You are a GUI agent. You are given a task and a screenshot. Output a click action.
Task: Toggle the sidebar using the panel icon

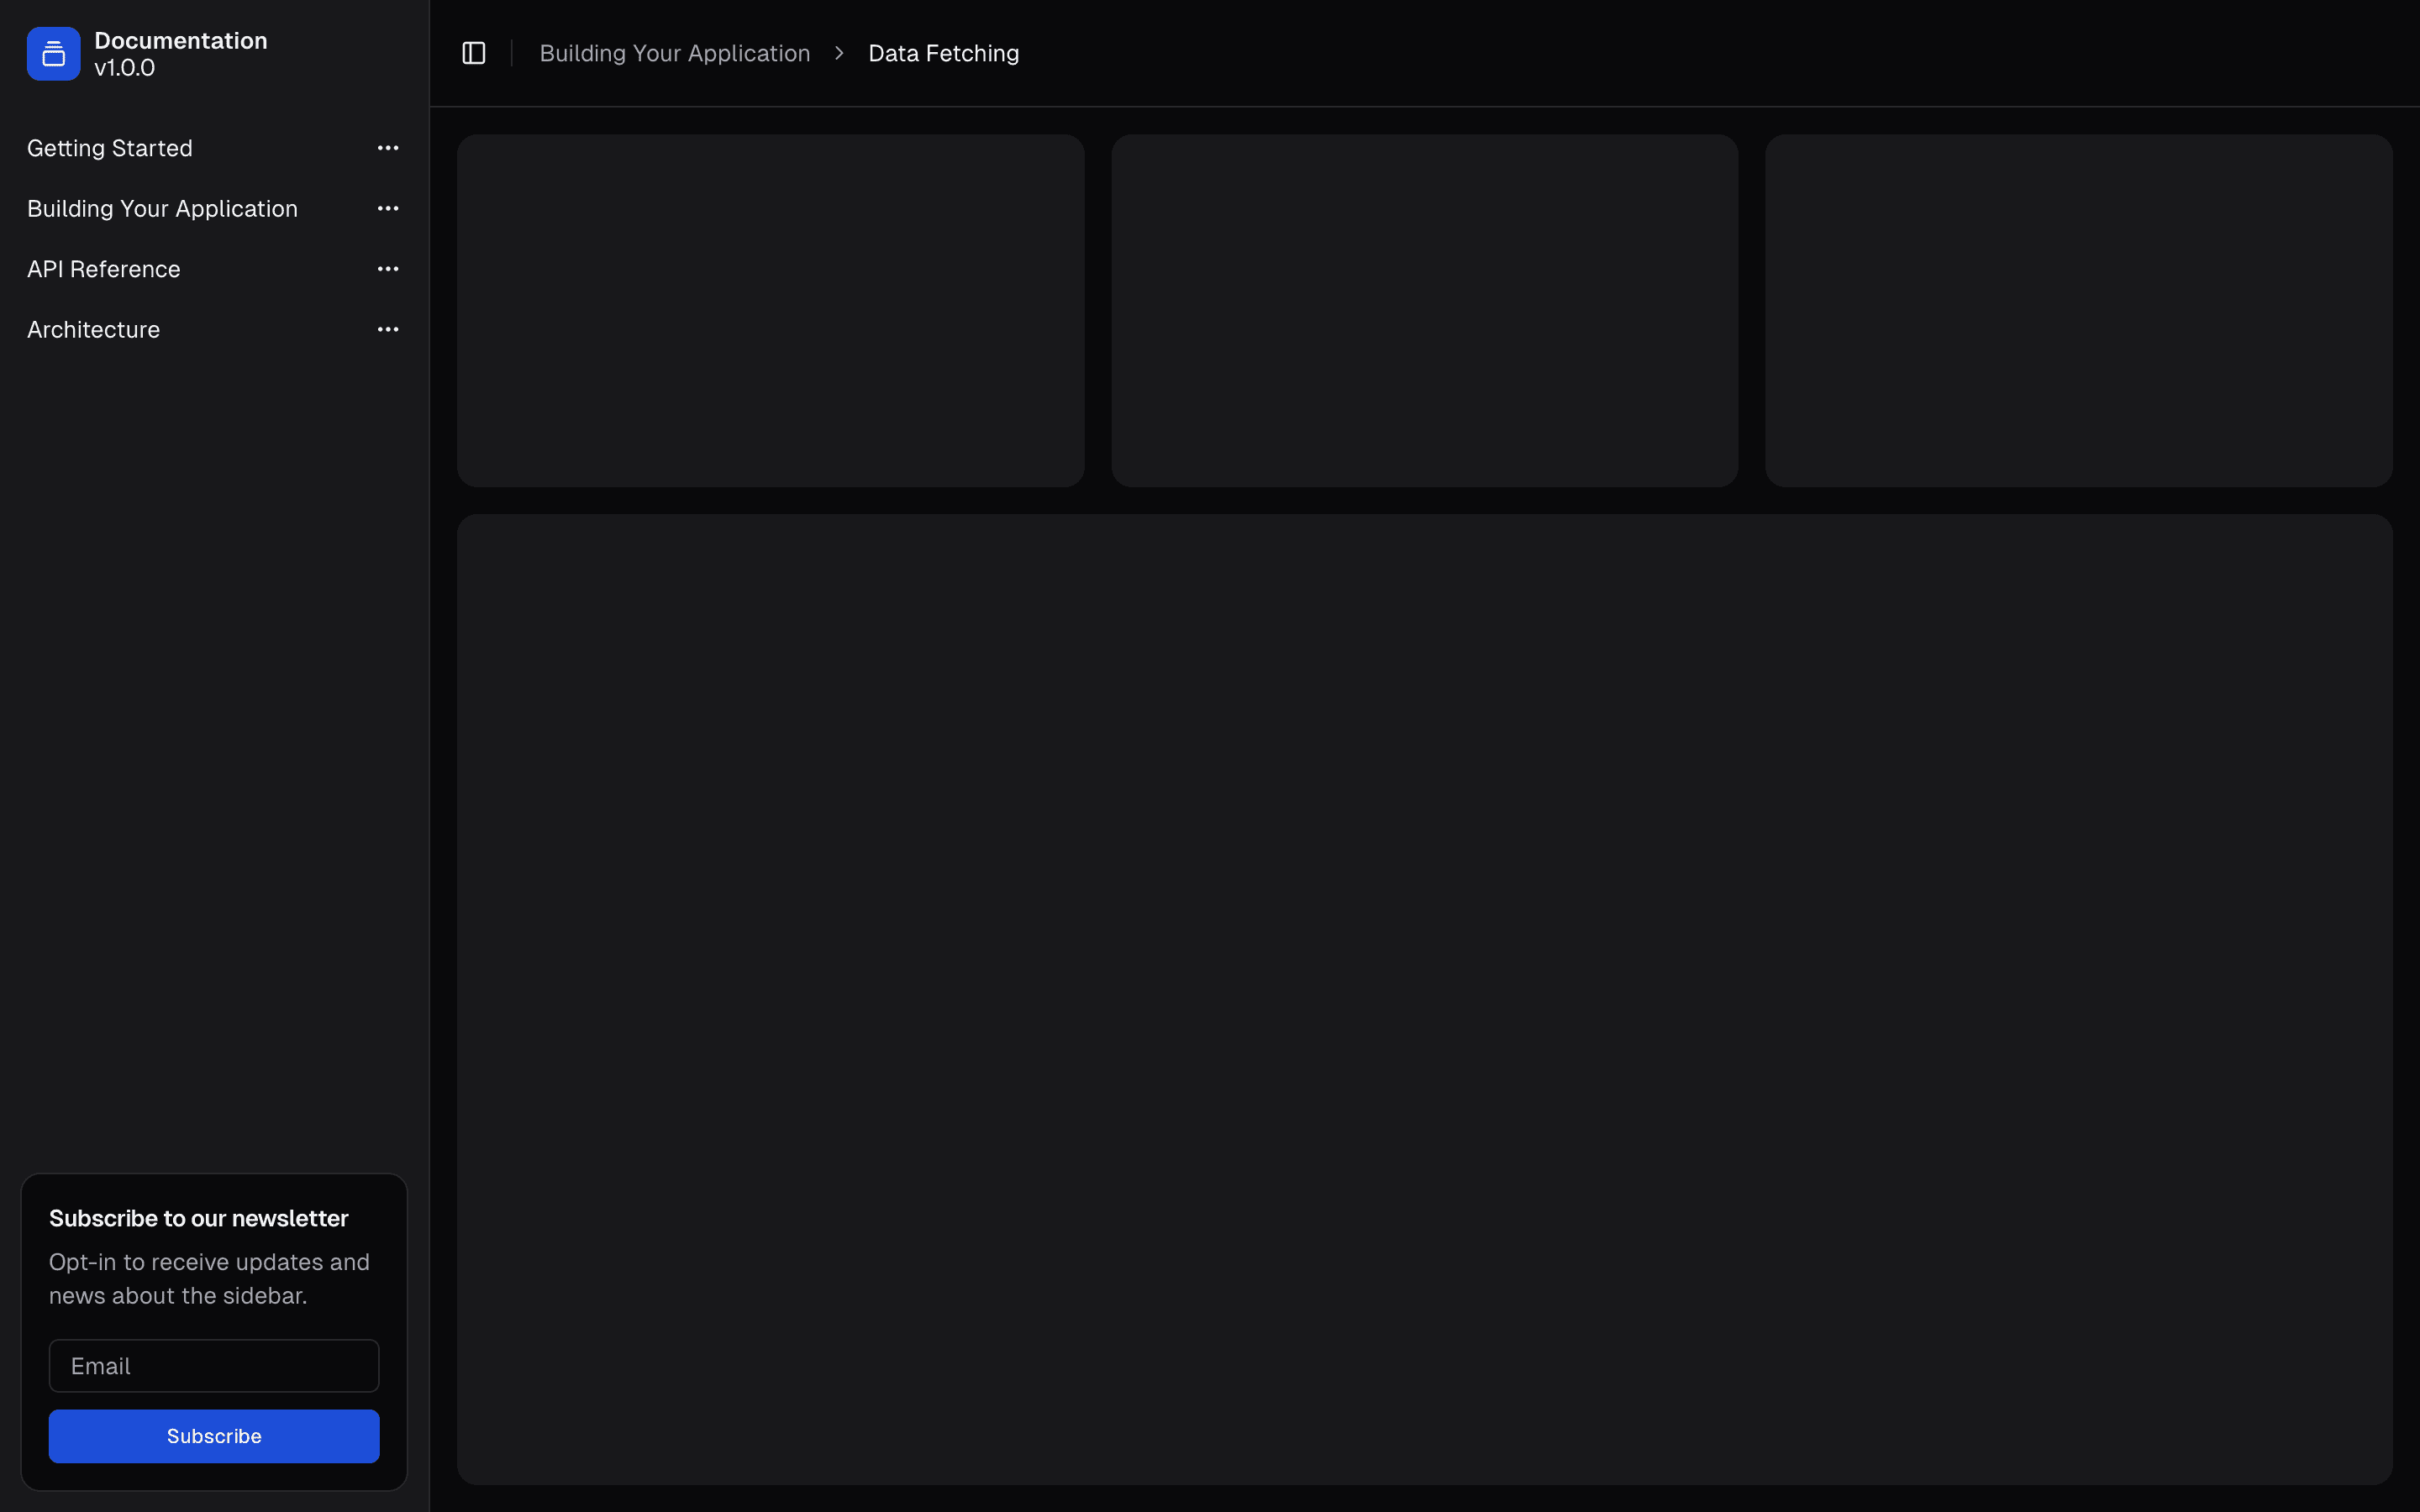pos(473,52)
